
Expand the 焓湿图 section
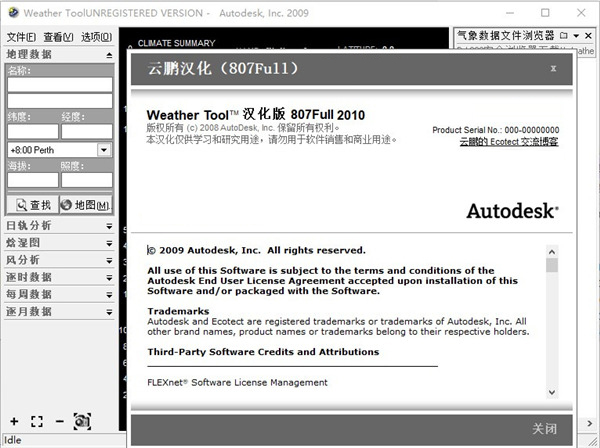pos(108,243)
